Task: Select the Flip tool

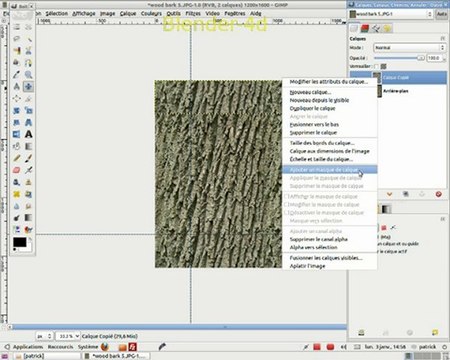Action: pos(17,134)
